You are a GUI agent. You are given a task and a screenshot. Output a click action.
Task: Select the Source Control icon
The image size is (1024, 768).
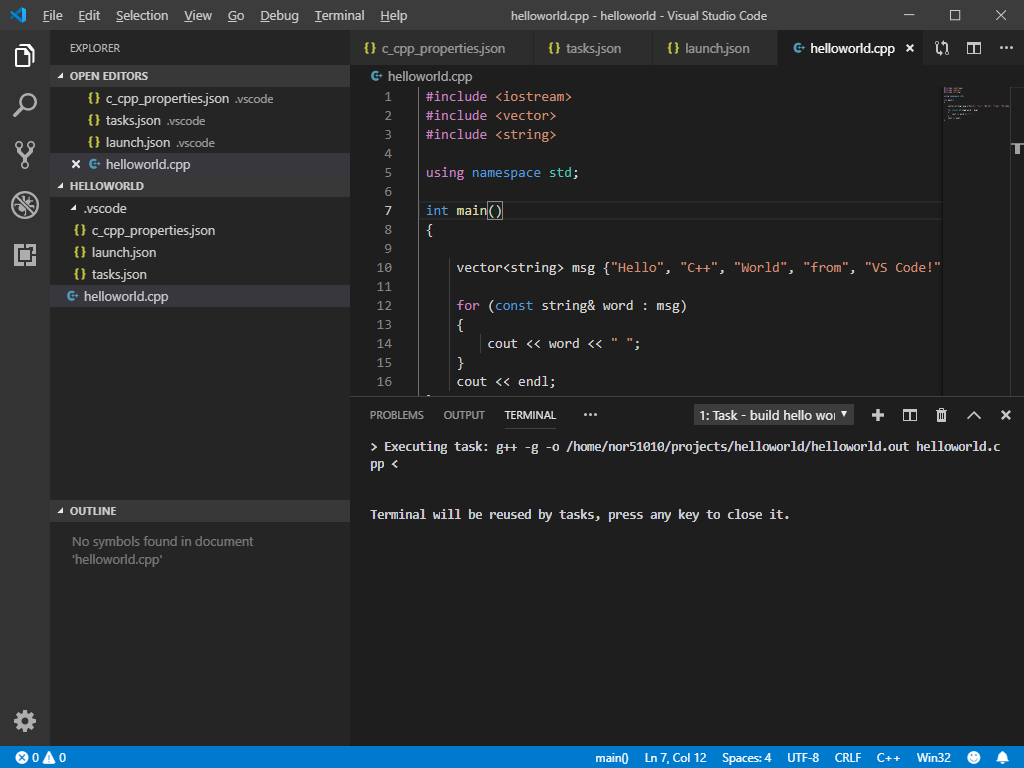click(x=25, y=154)
